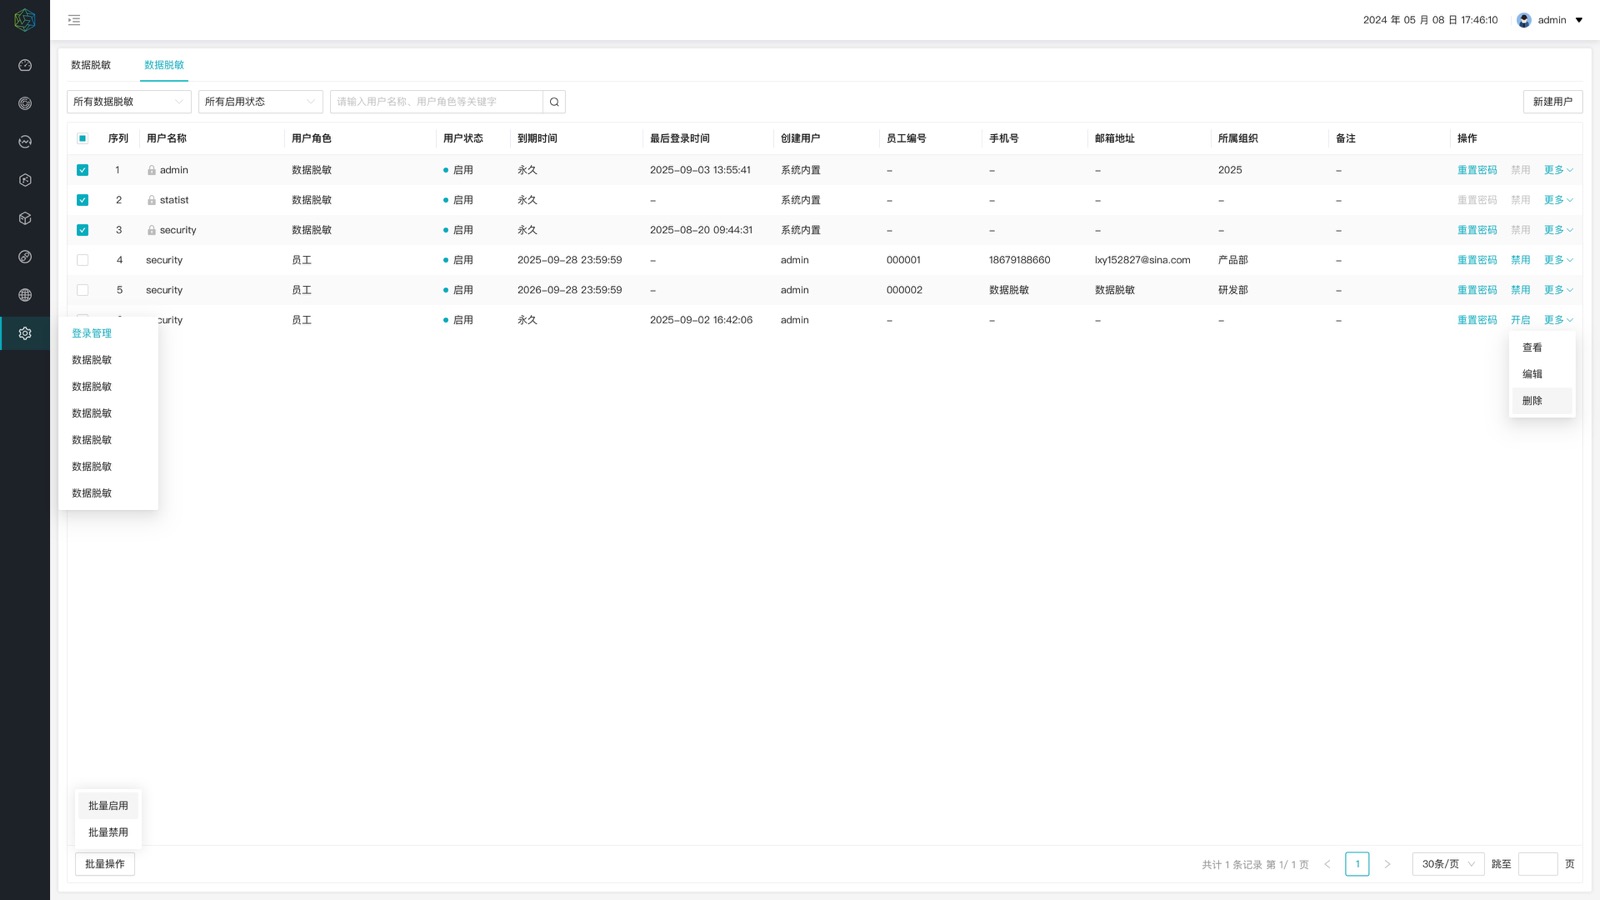This screenshot has width=1600, height=900.
Task: Click the 批量操作 button
Action: (105, 864)
